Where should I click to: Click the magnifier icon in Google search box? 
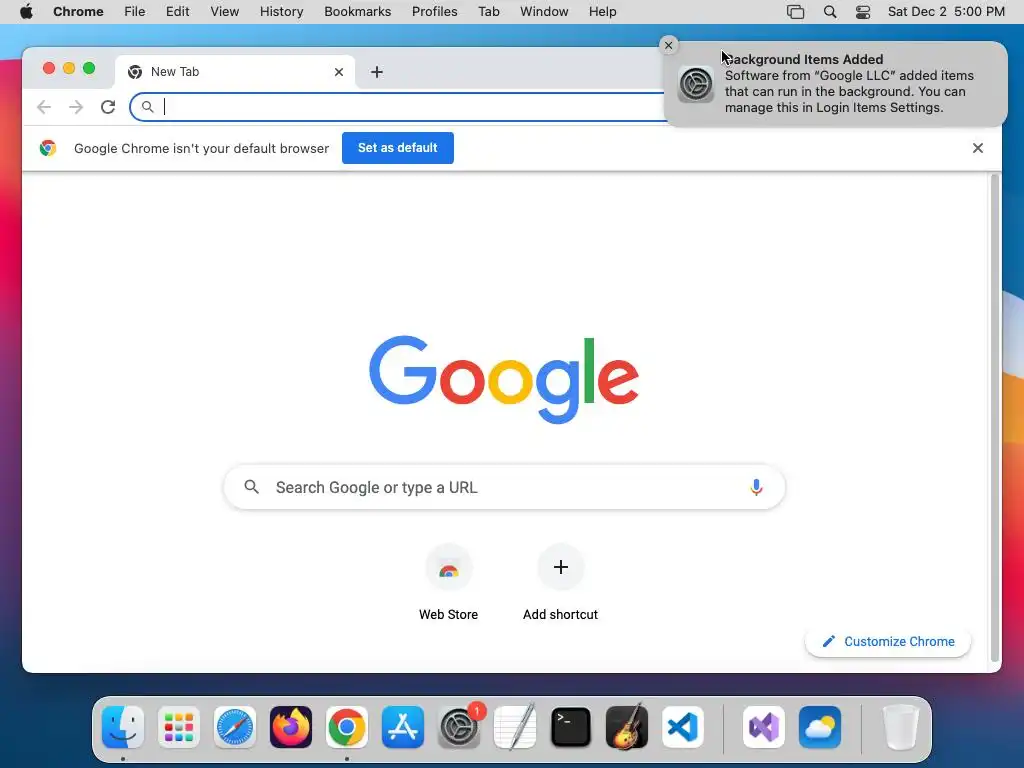click(x=251, y=487)
